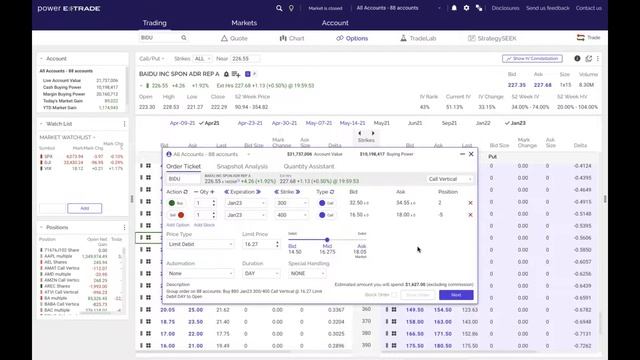Toggle Call type on 400 strike leg

coord(327,215)
